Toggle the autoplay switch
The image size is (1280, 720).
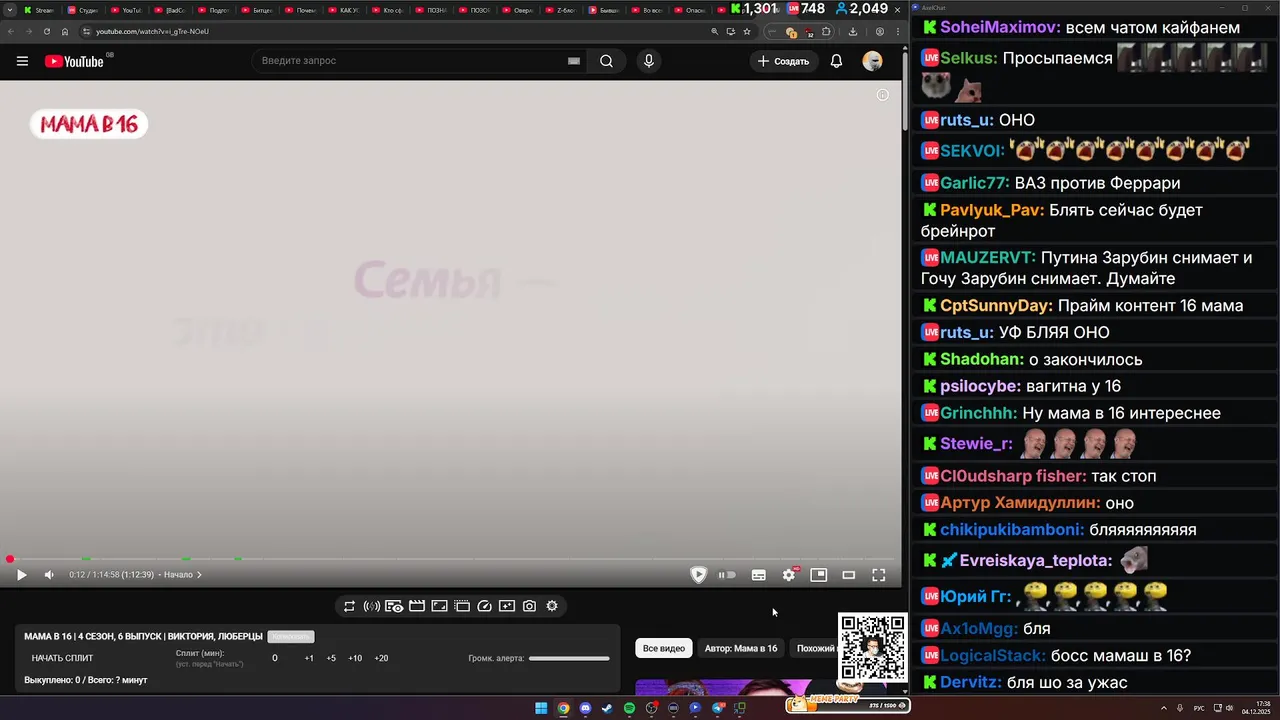point(727,575)
